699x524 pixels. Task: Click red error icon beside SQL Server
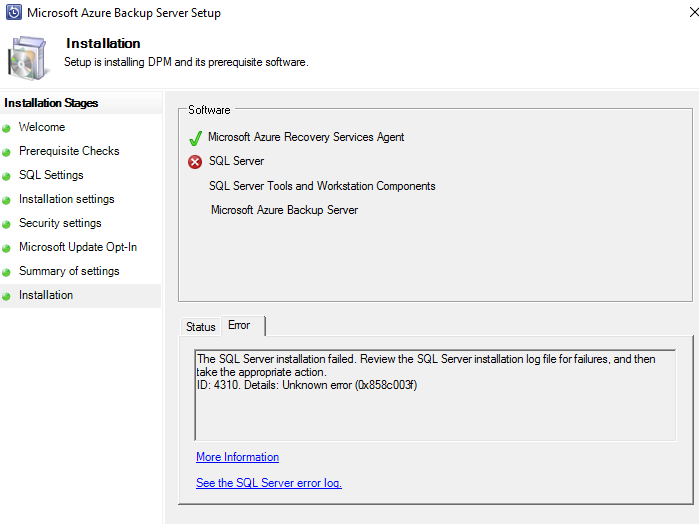(195, 161)
